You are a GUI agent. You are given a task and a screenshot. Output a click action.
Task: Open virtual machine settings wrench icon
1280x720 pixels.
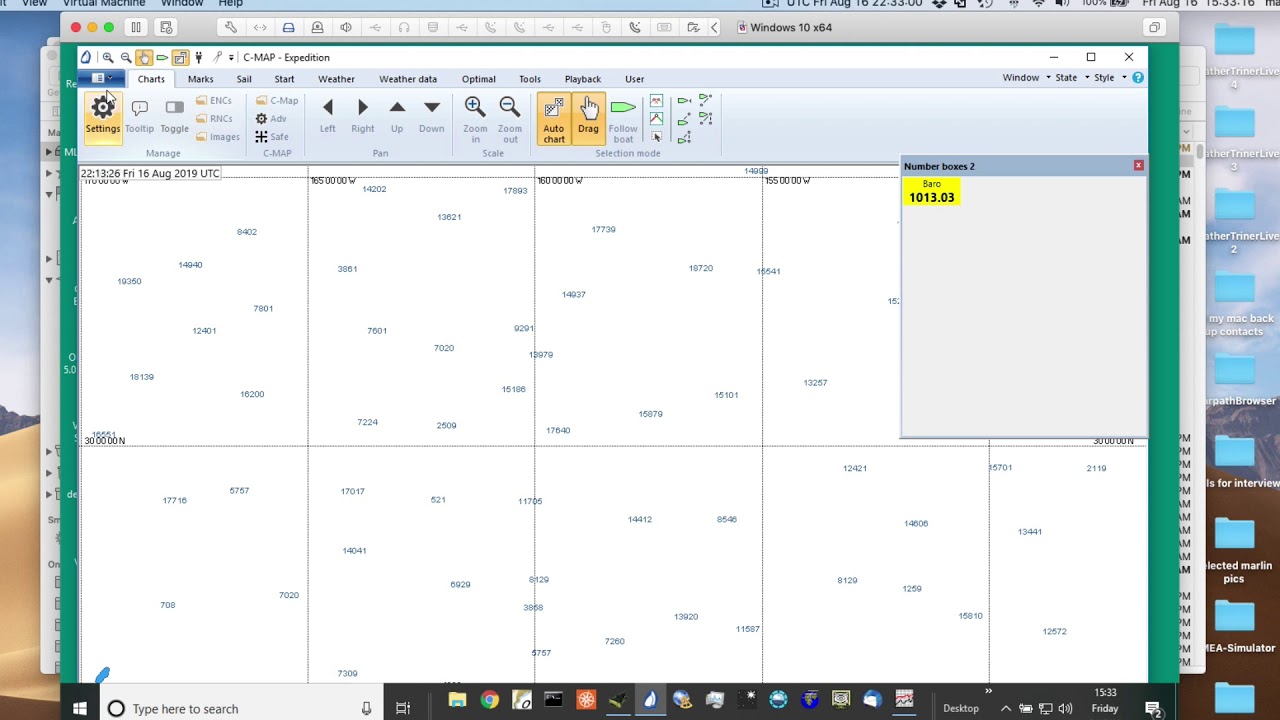[x=231, y=27]
